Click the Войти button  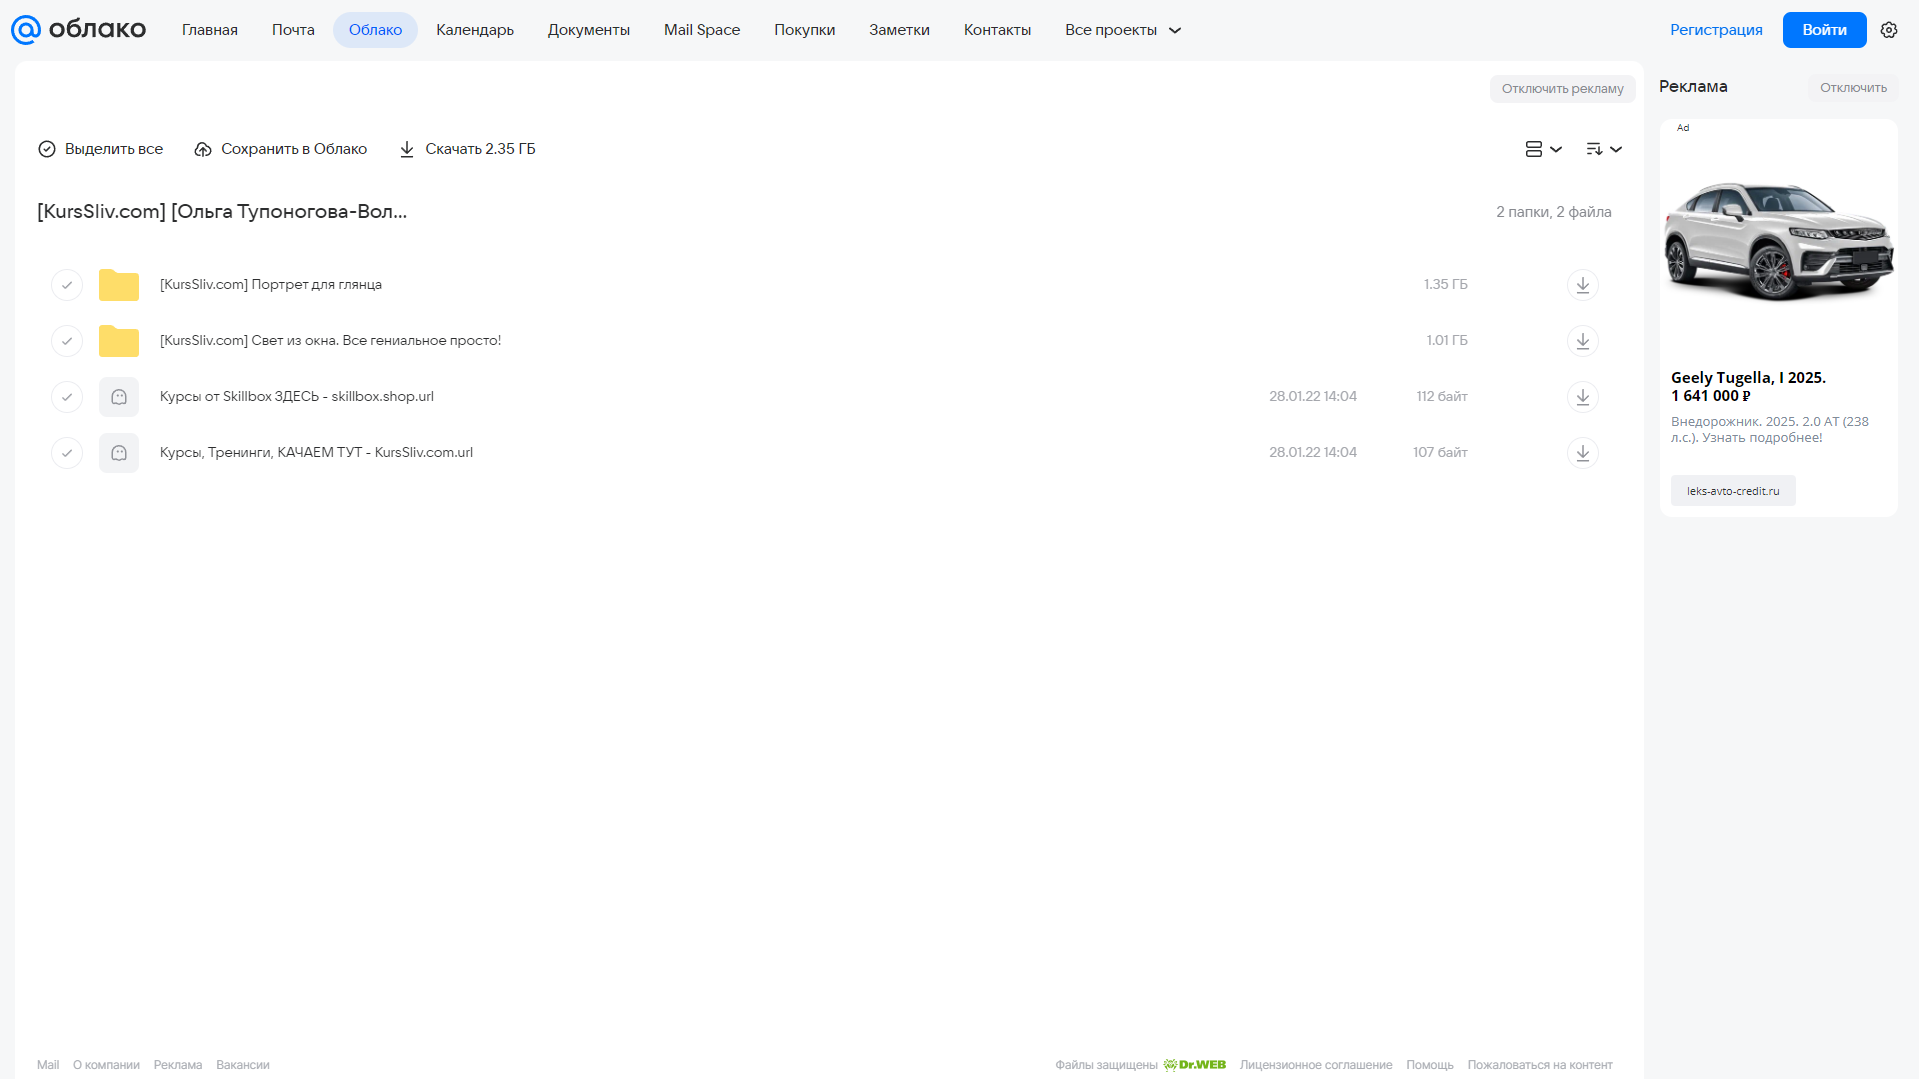1824,30
